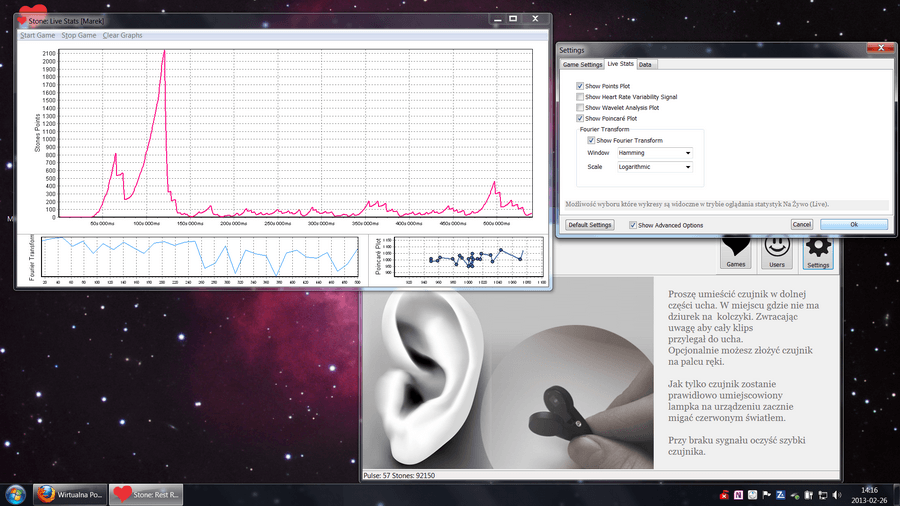
Task: Click the taskbar clock showing 14:16
Action: pyautogui.click(x=869, y=495)
